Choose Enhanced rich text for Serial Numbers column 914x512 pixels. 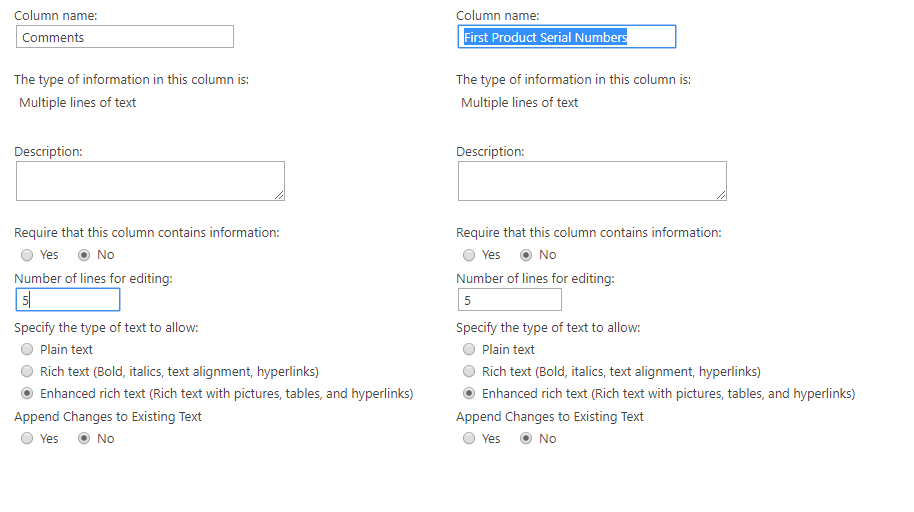tap(469, 394)
